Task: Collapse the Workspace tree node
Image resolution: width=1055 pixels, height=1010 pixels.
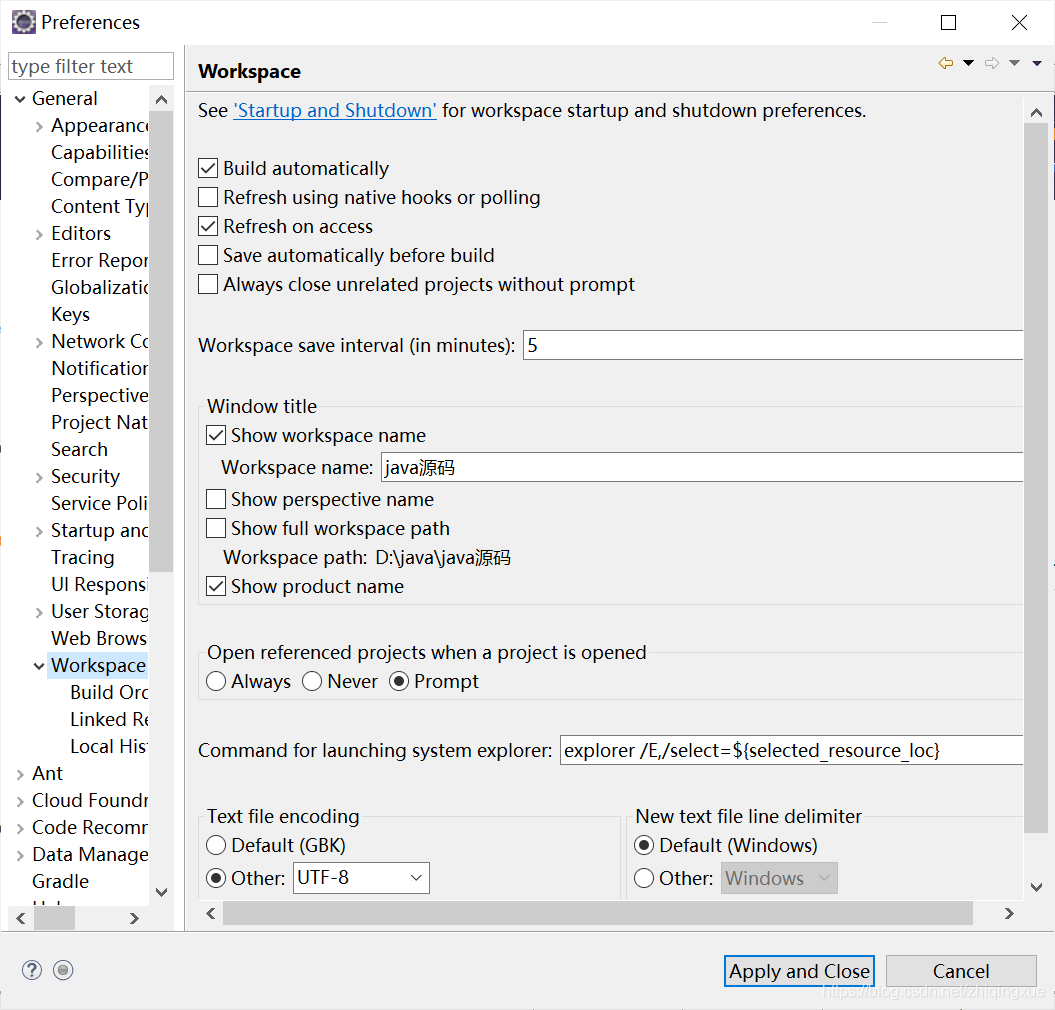Action: pos(39,666)
